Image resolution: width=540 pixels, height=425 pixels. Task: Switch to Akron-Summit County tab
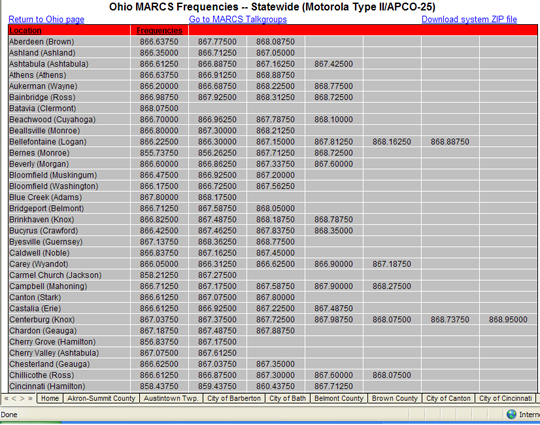(x=101, y=398)
